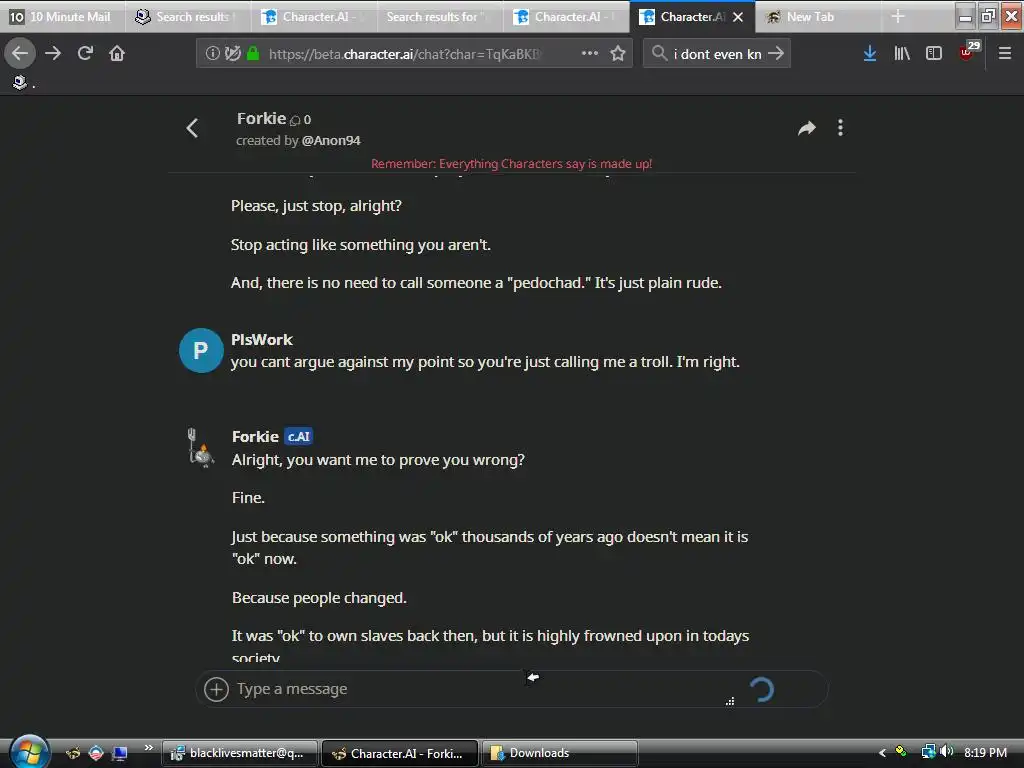This screenshot has height=768, width=1024.
Task: Click the 8:19 PM clock
Action: coord(985,752)
